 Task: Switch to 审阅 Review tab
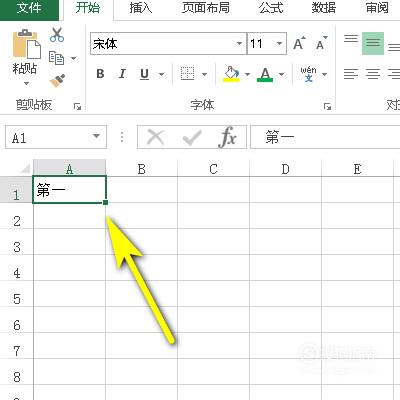tap(377, 8)
